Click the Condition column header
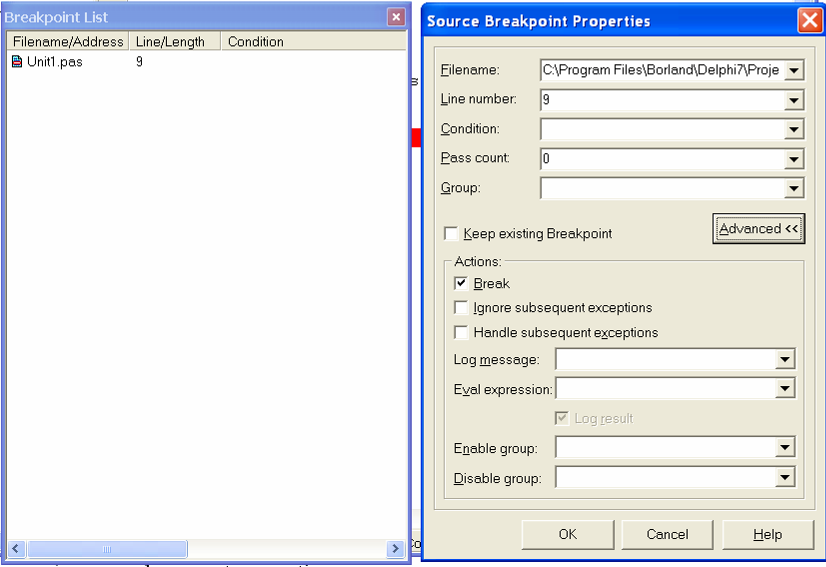Image resolution: width=826 pixels, height=567 pixels. (x=314, y=42)
